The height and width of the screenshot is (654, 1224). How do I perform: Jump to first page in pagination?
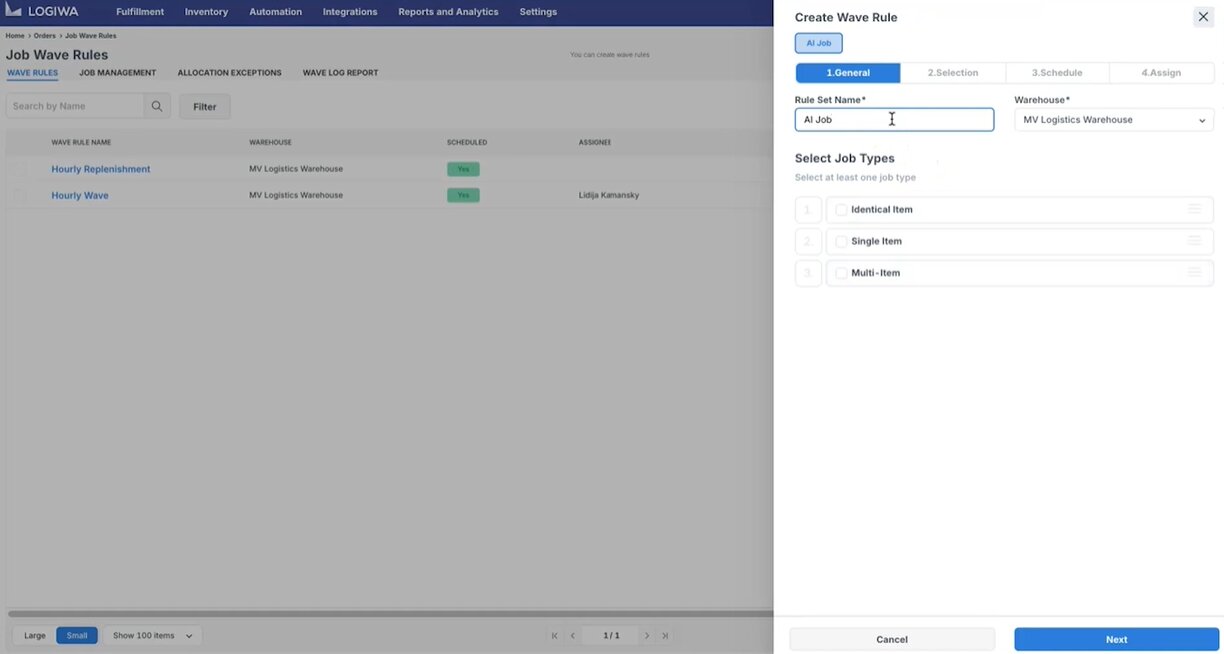(554, 635)
